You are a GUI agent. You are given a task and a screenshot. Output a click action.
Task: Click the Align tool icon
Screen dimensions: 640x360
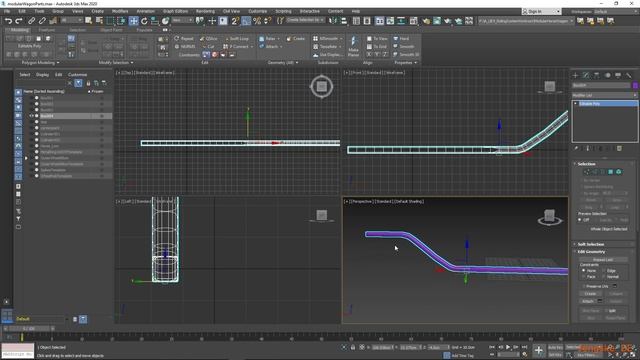pyautogui.click(x=344, y=21)
